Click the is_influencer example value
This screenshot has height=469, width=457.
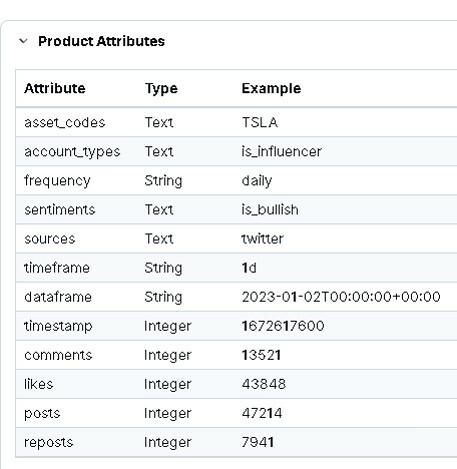point(281,151)
